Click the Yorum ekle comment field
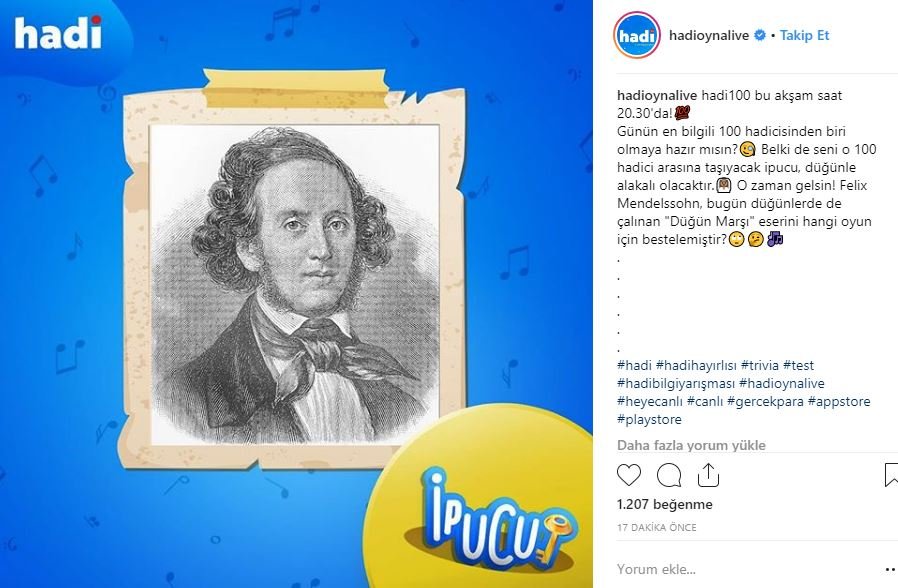The width and height of the screenshot is (898, 588). click(745, 569)
